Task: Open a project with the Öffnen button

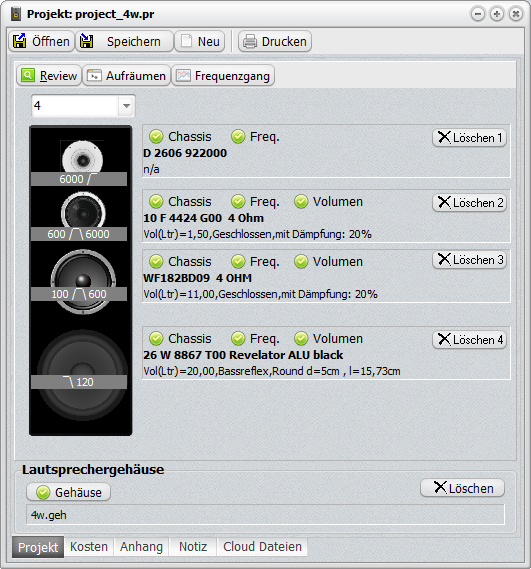Action: point(41,41)
